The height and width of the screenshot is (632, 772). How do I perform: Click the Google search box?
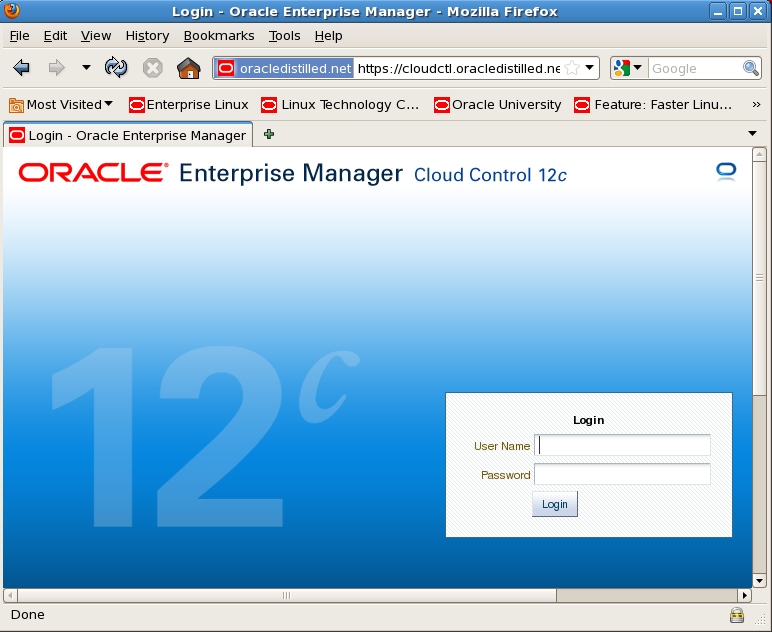click(695, 68)
